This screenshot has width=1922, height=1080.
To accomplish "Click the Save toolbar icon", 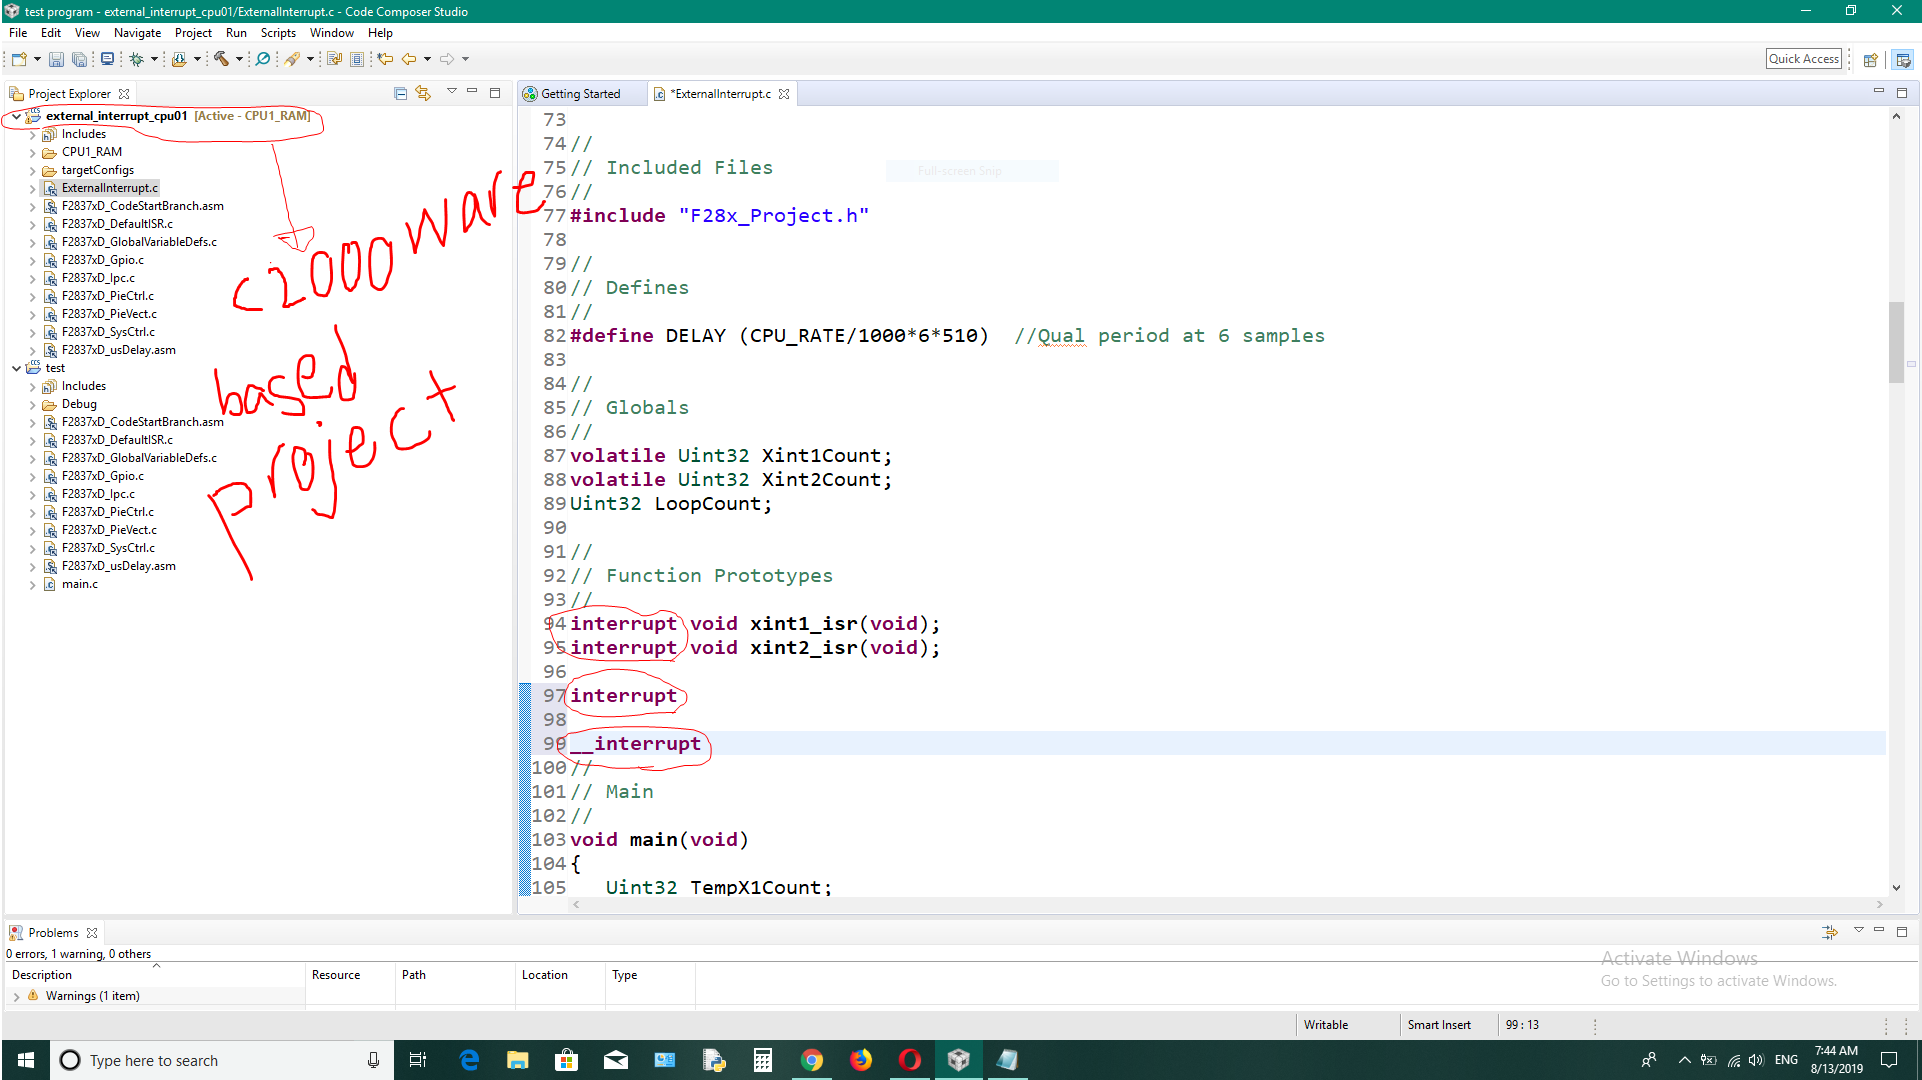I will [56, 60].
